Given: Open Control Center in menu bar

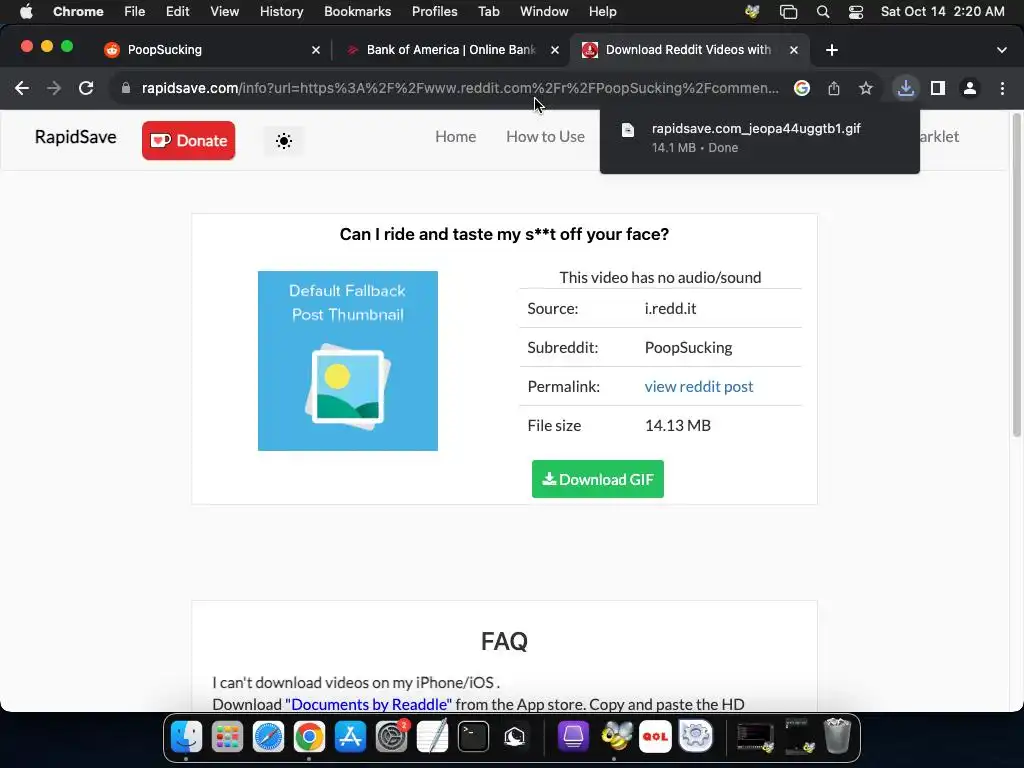Looking at the screenshot, I should click(x=856, y=12).
